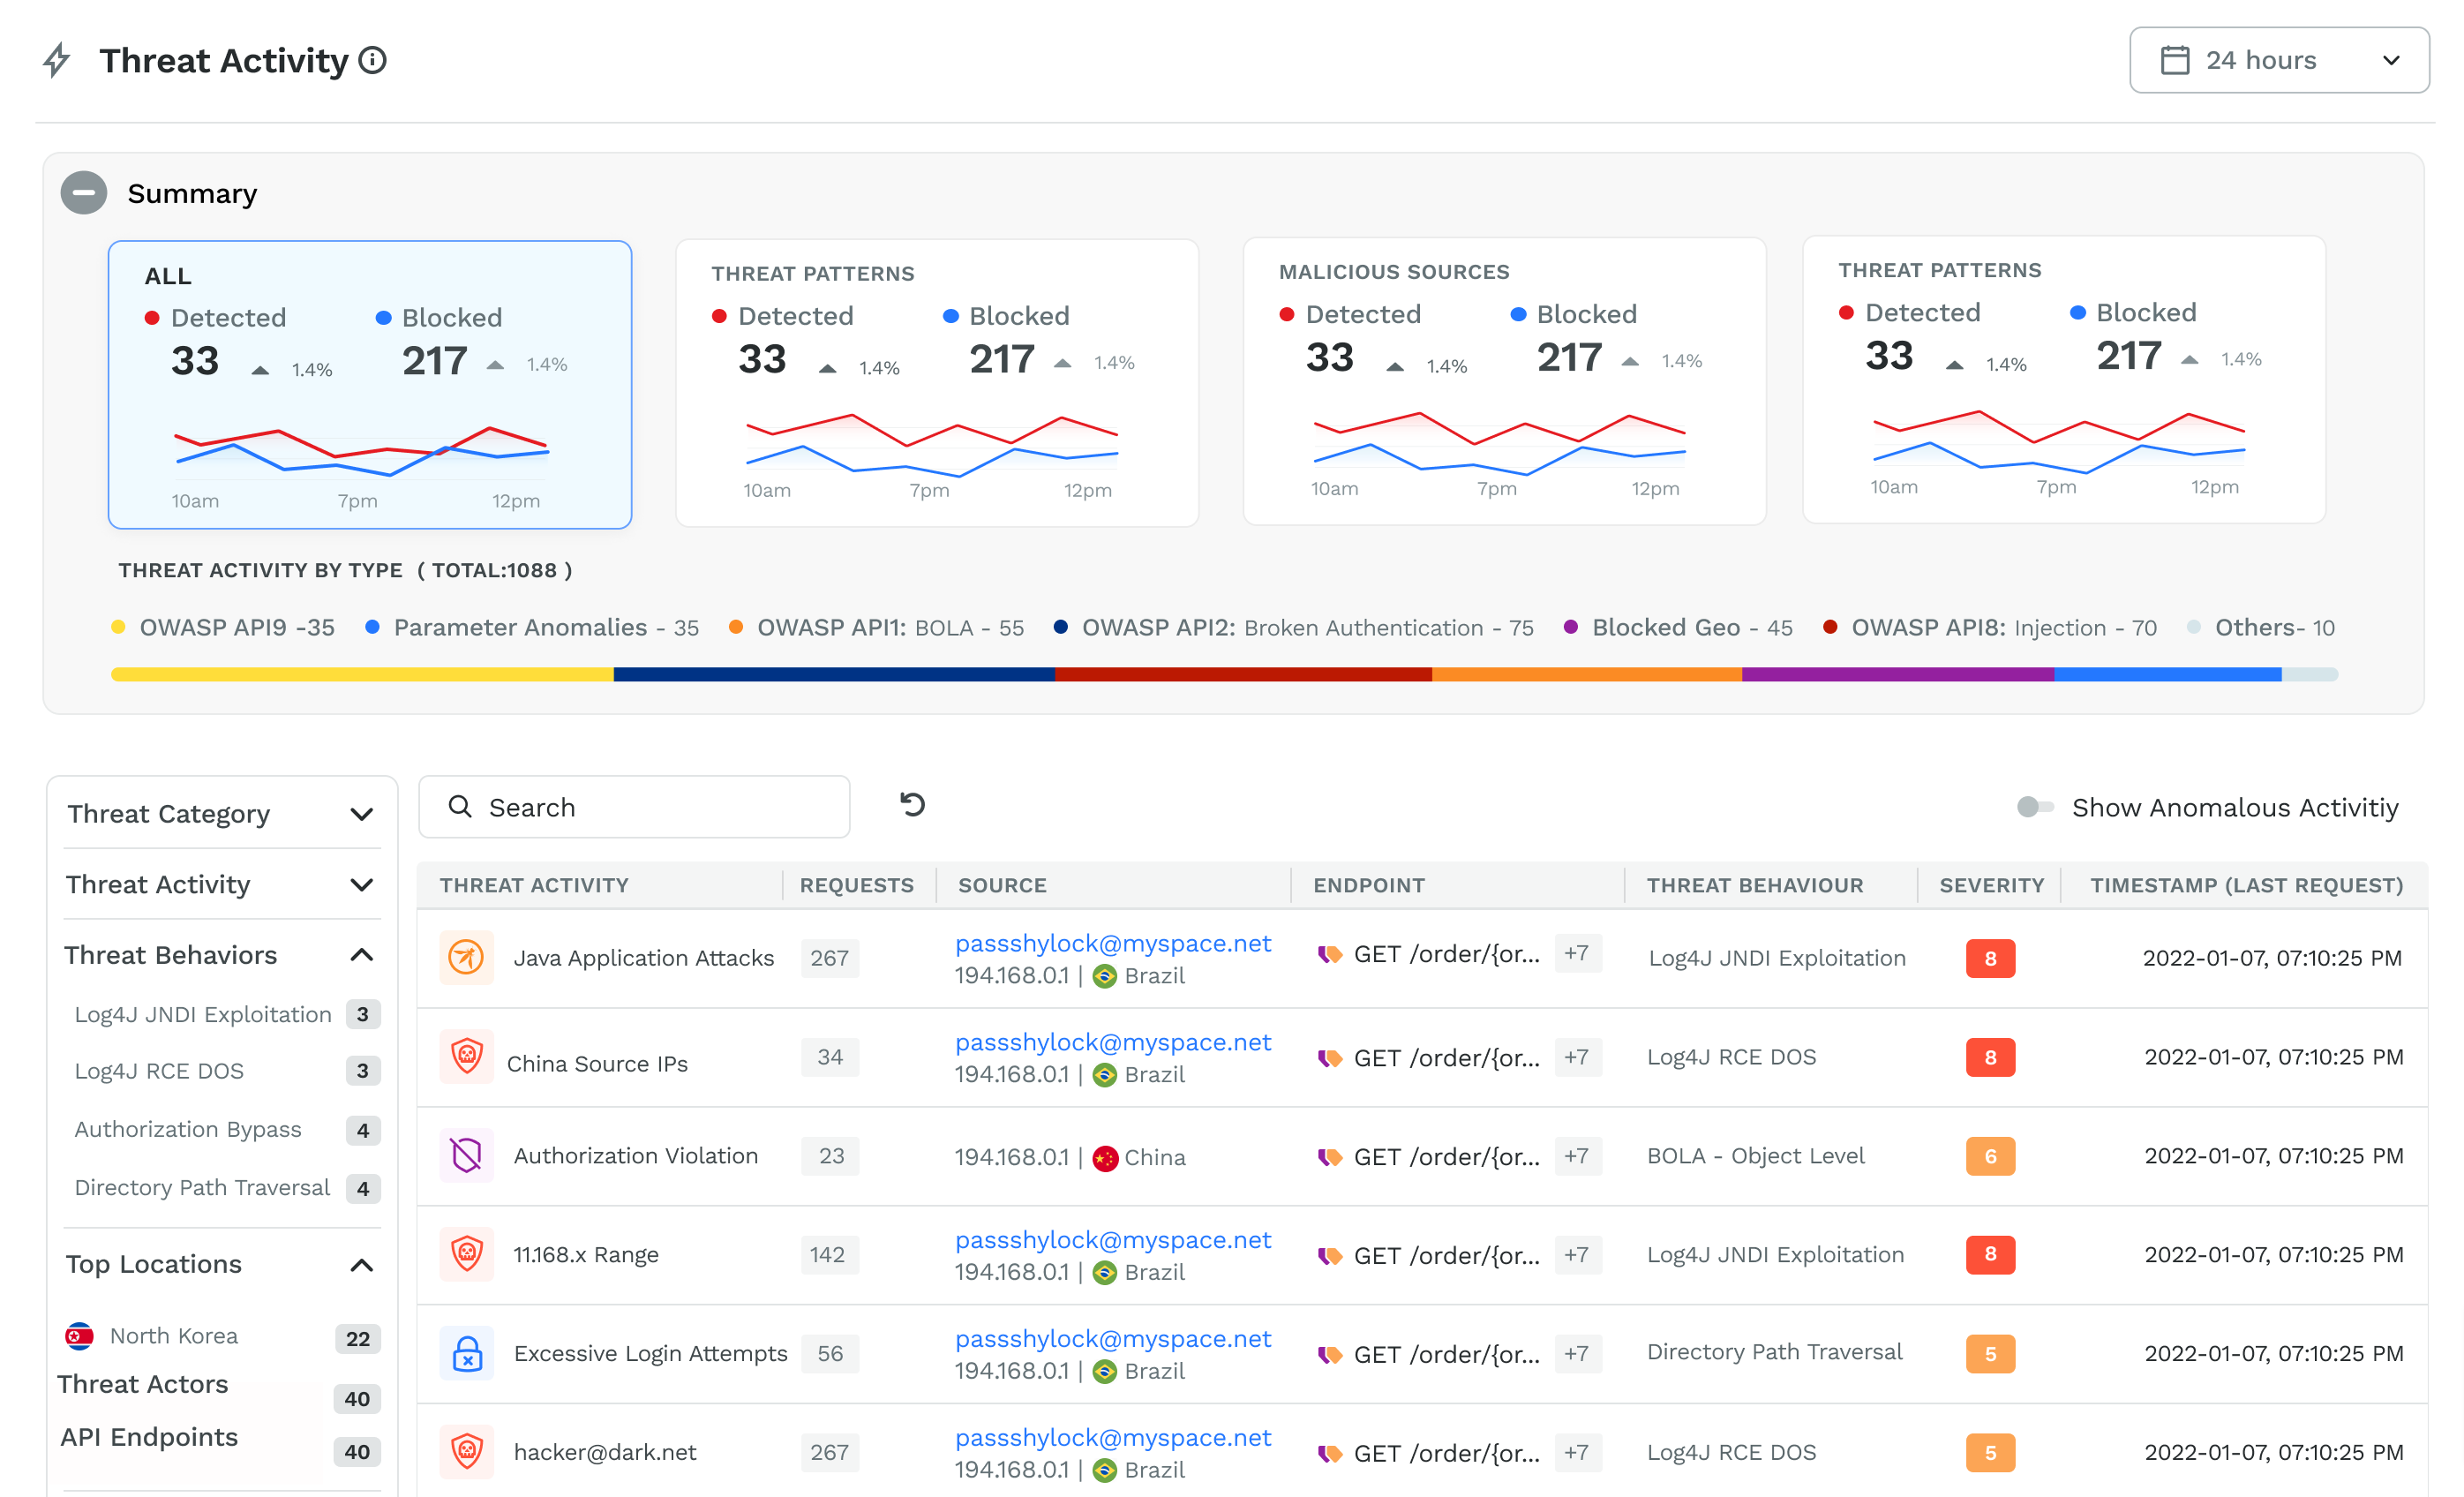Screen dimensions: 2464x1497
Task: Click the China Source IPs skull shield icon
Action: 466,1056
